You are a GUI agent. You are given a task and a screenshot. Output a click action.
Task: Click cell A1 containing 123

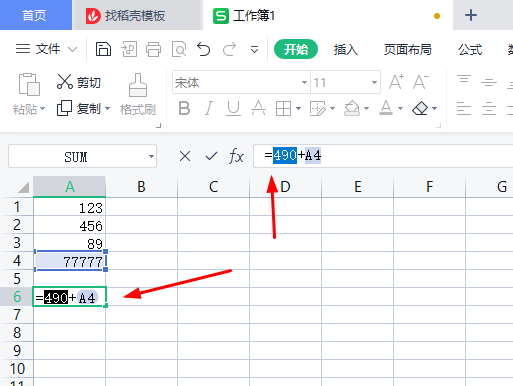69,207
